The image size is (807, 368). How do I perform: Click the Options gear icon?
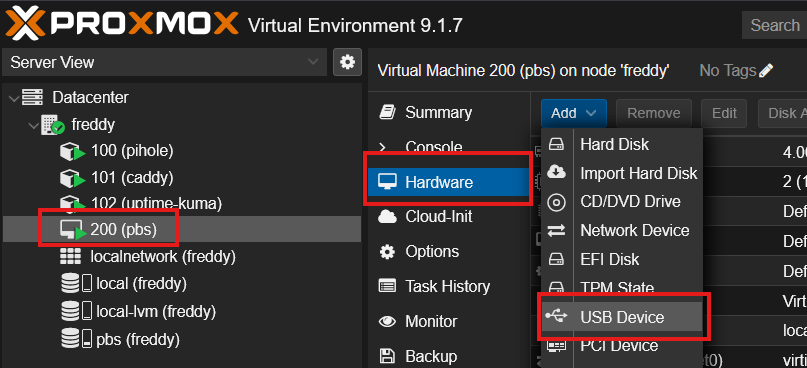tap(387, 252)
